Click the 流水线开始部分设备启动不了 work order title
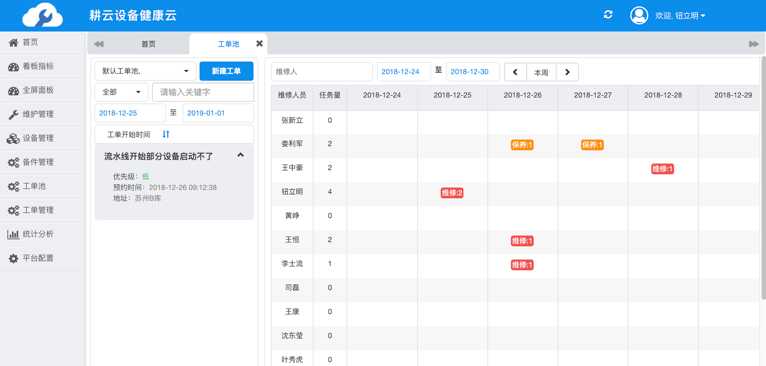This screenshot has height=366, width=766. point(159,156)
